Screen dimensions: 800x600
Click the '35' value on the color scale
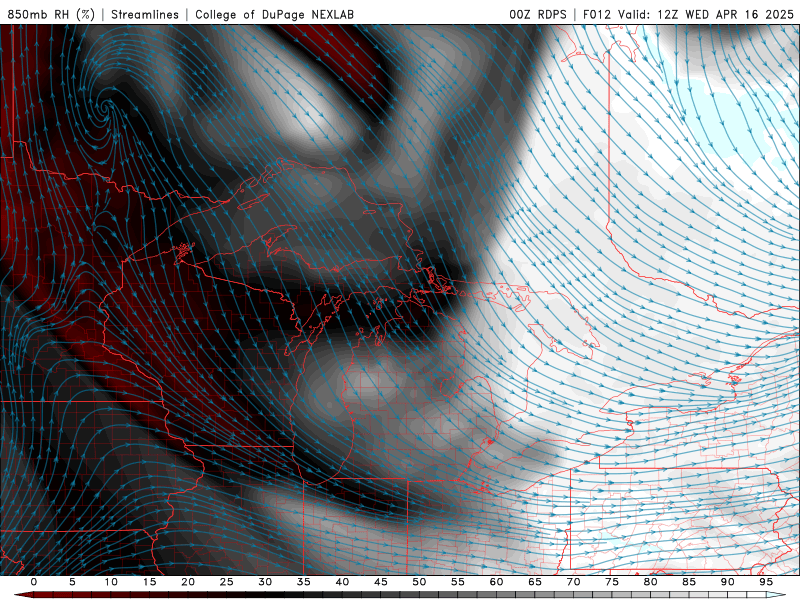pyautogui.click(x=304, y=582)
